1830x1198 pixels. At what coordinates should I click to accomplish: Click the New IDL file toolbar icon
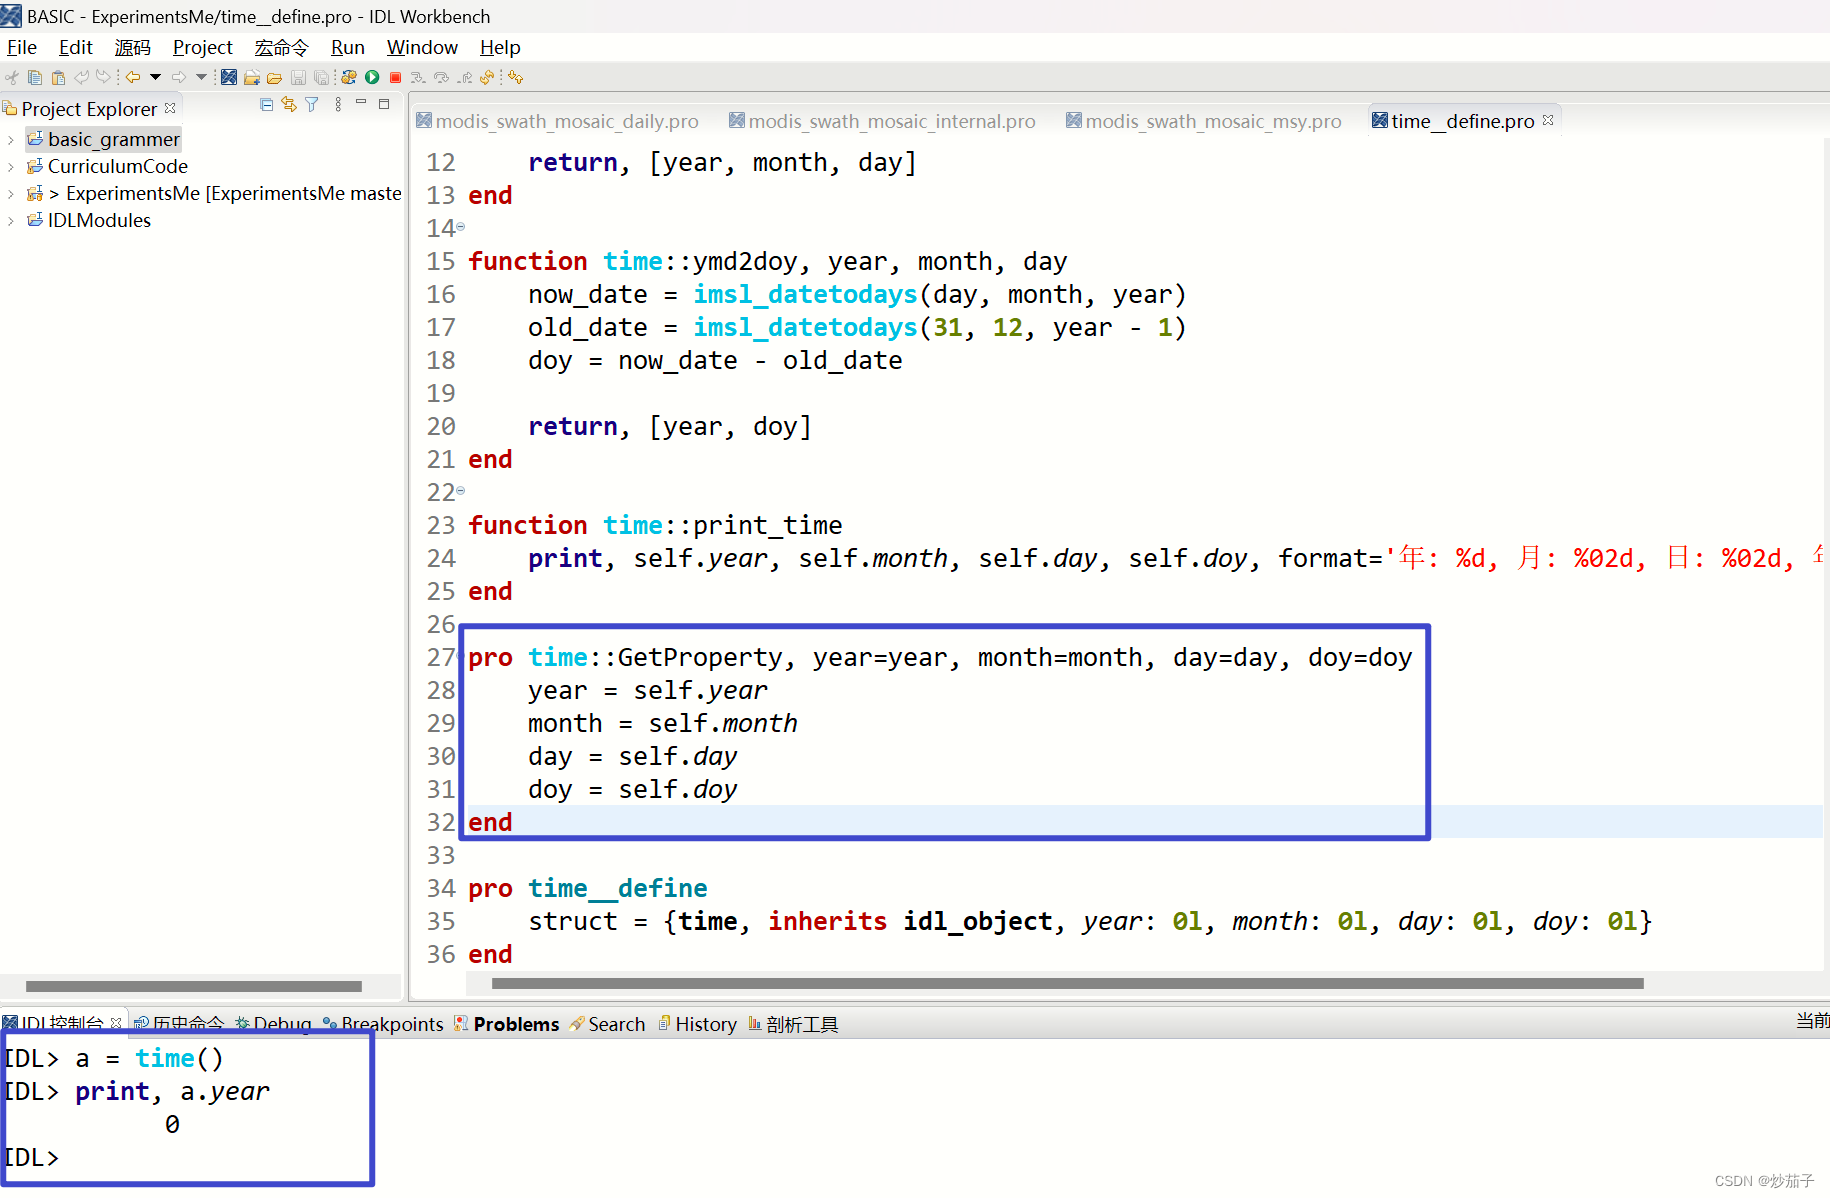coord(229,77)
